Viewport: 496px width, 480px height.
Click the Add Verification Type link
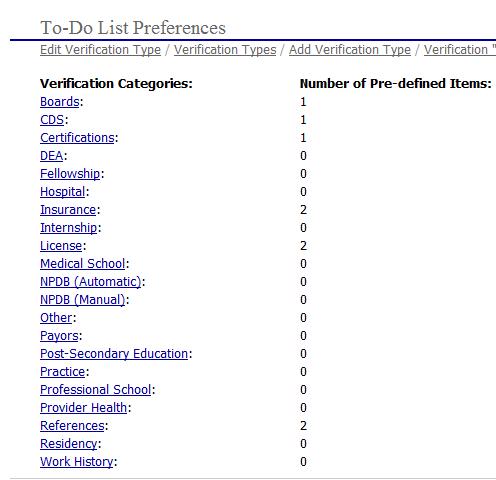pos(350,50)
